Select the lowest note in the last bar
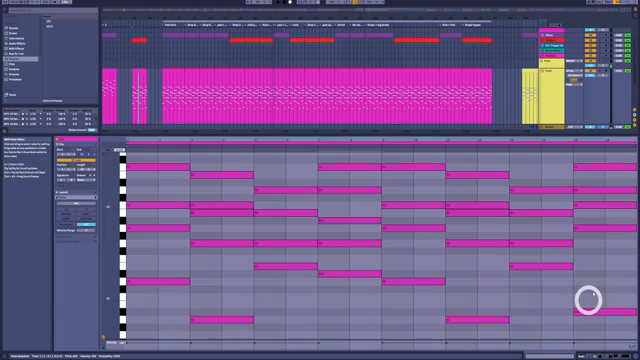Viewport: 640px width, 360px height. [x=605, y=312]
